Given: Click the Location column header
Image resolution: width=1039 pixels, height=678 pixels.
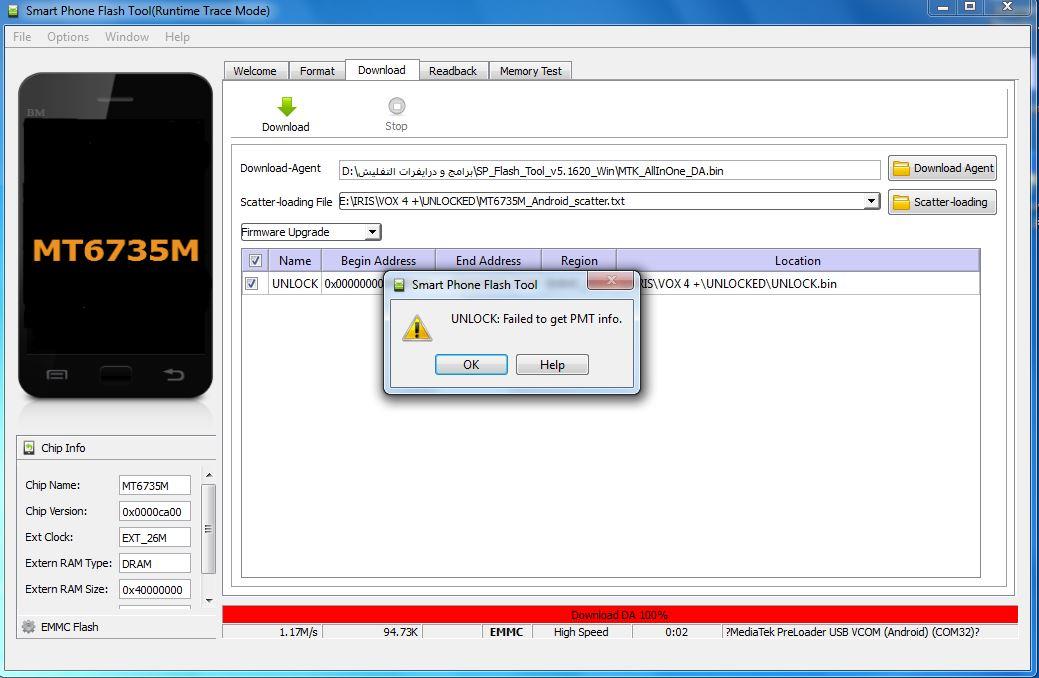Looking at the screenshot, I should [798, 260].
